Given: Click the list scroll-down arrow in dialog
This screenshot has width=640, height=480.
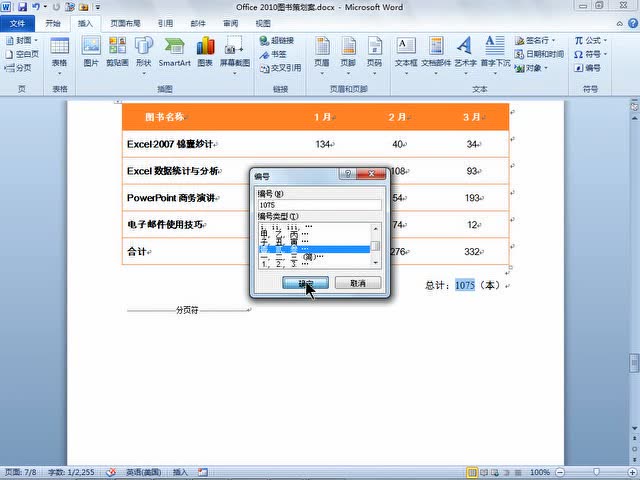Looking at the screenshot, I should 376,263.
